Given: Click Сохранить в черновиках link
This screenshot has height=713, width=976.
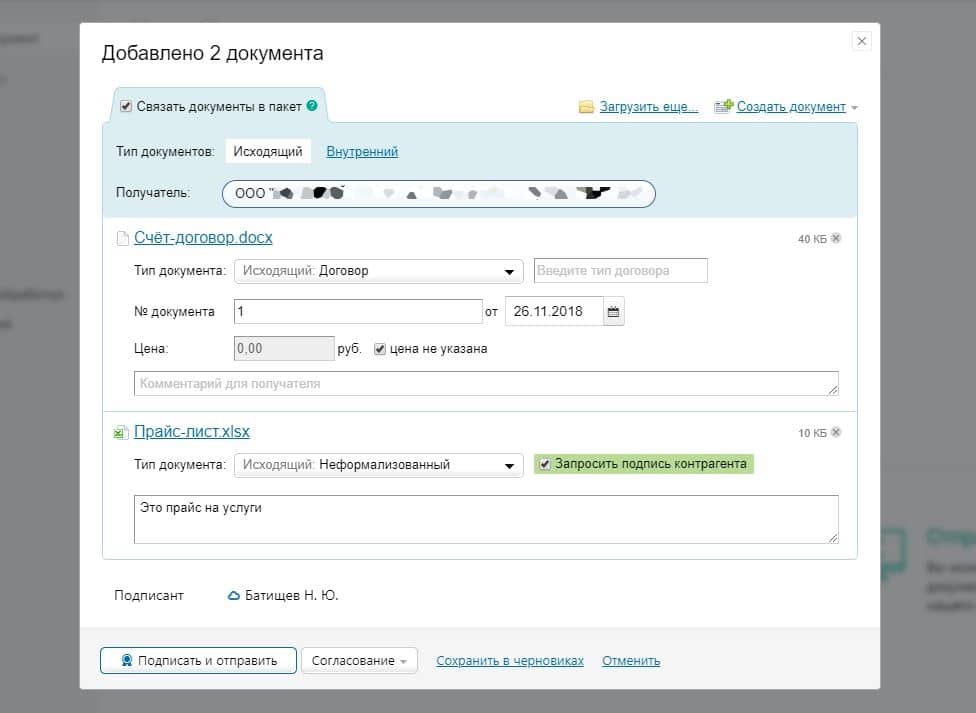Looking at the screenshot, I should [x=510, y=661].
